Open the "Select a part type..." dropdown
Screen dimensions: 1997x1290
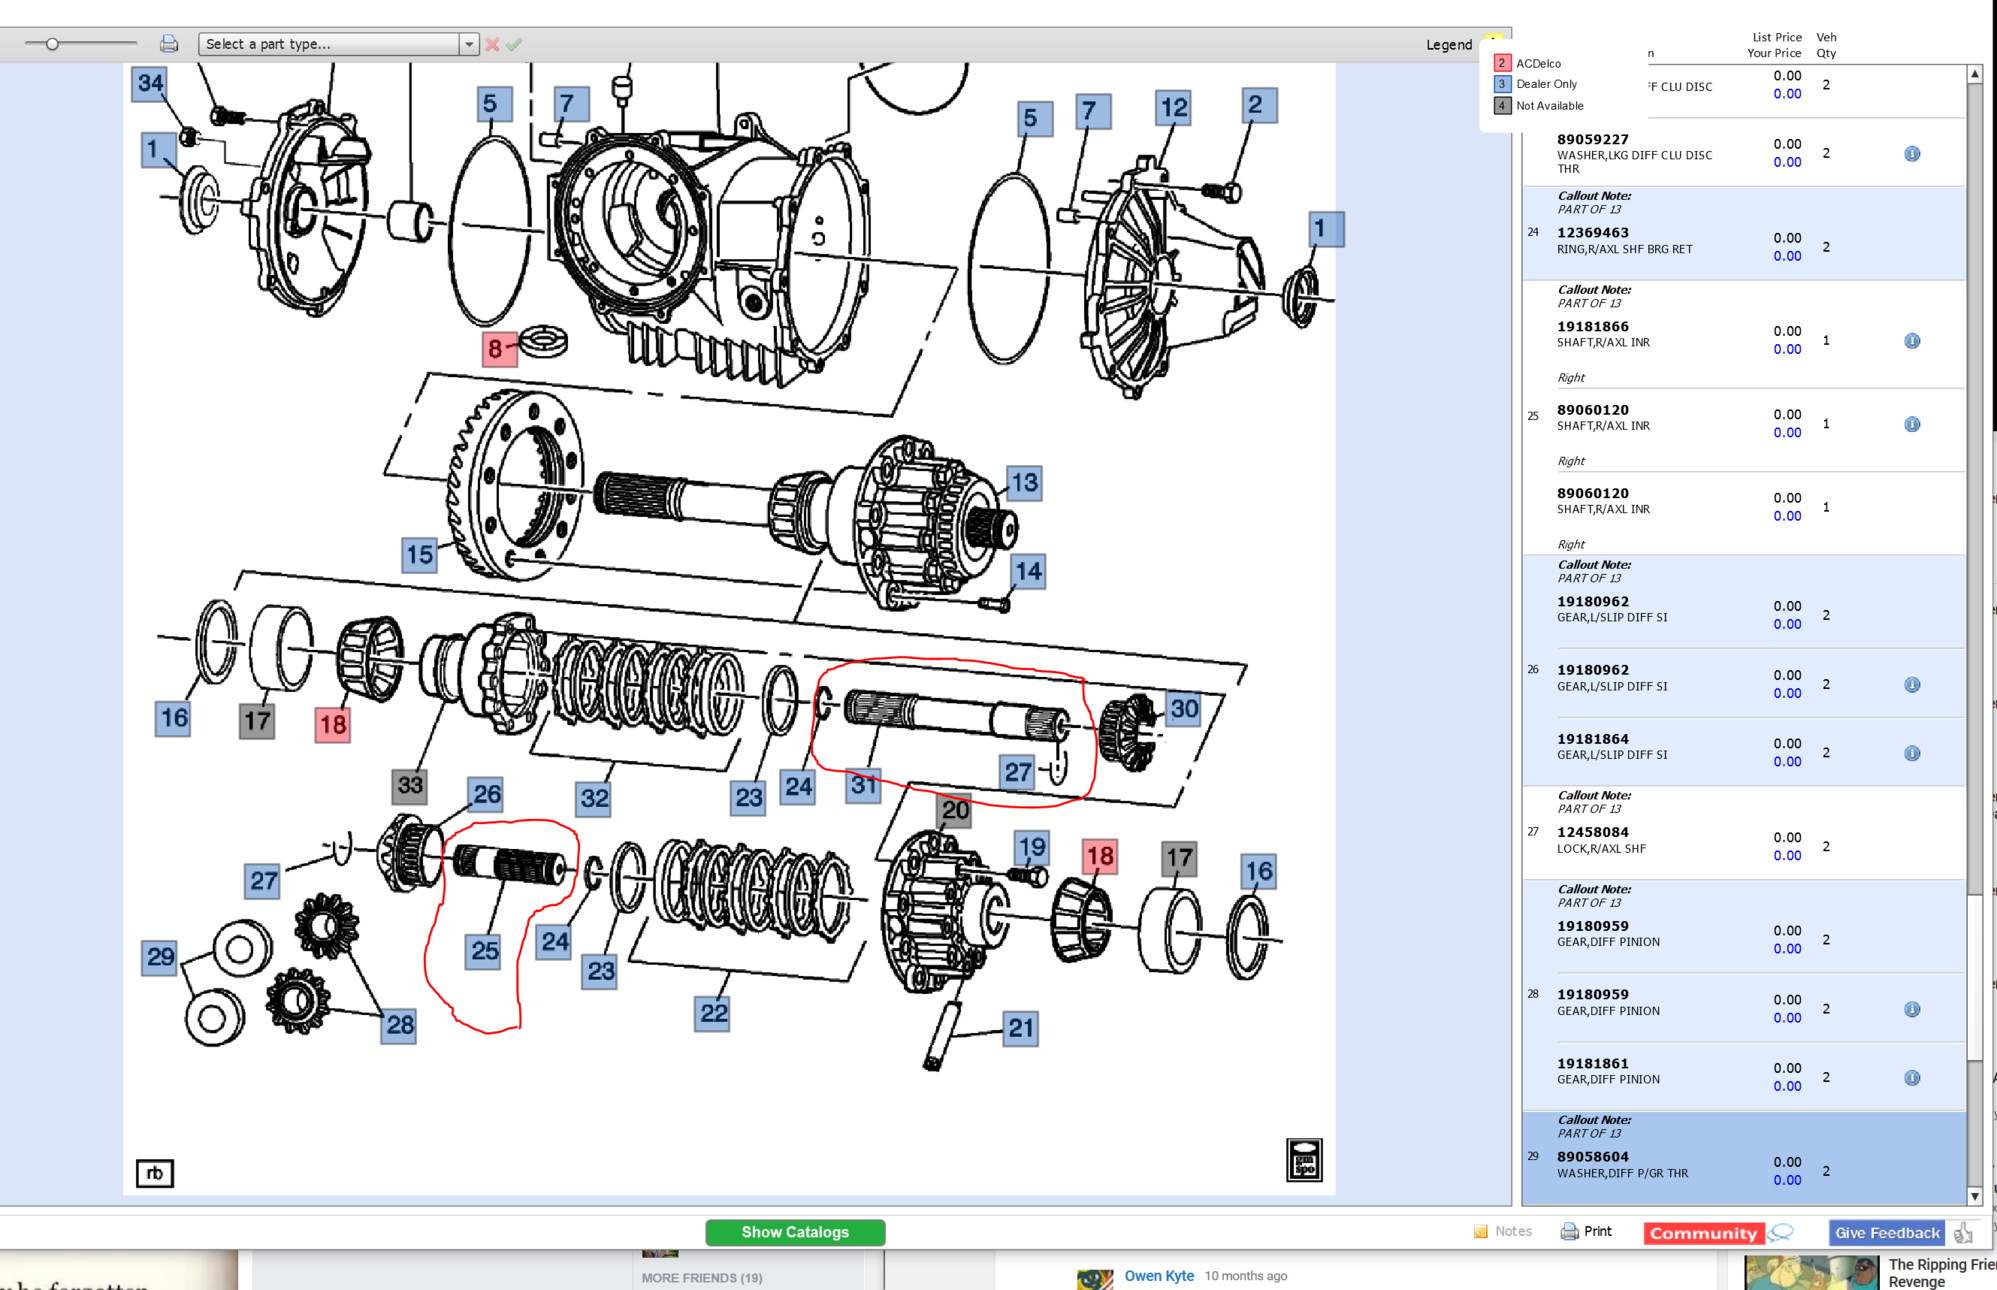pyautogui.click(x=468, y=43)
